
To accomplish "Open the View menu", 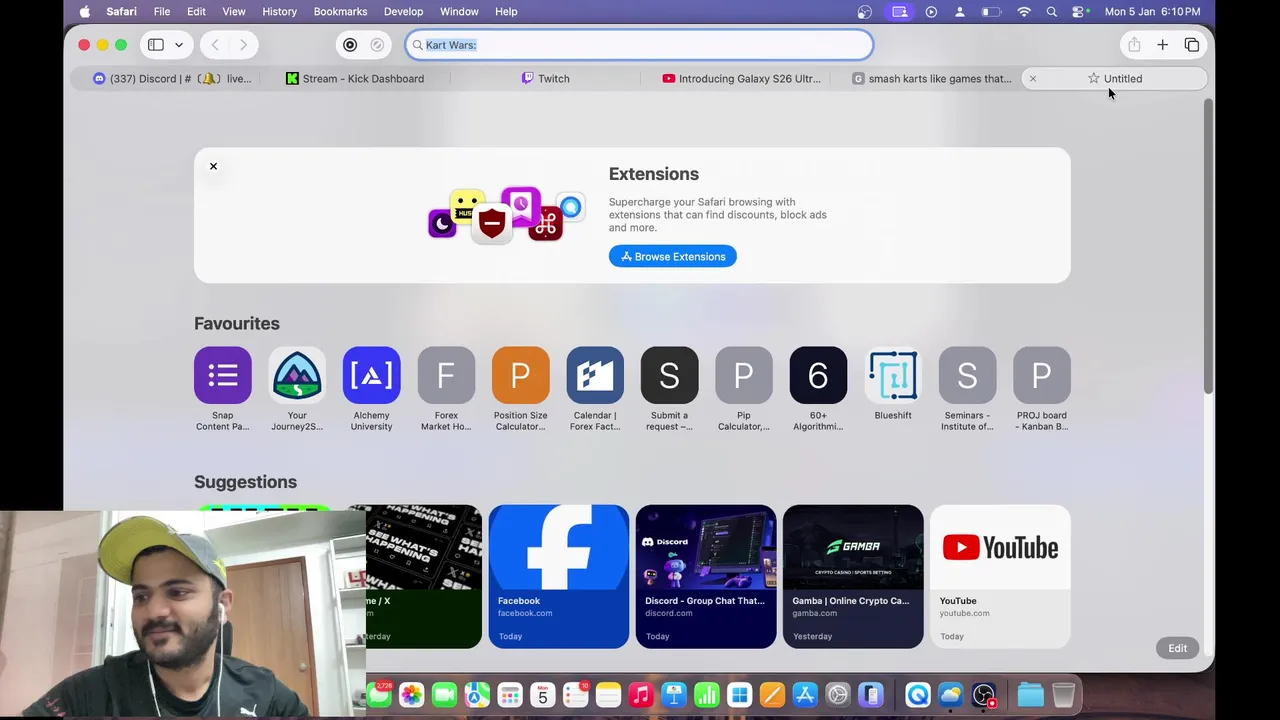I will [234, 11].
